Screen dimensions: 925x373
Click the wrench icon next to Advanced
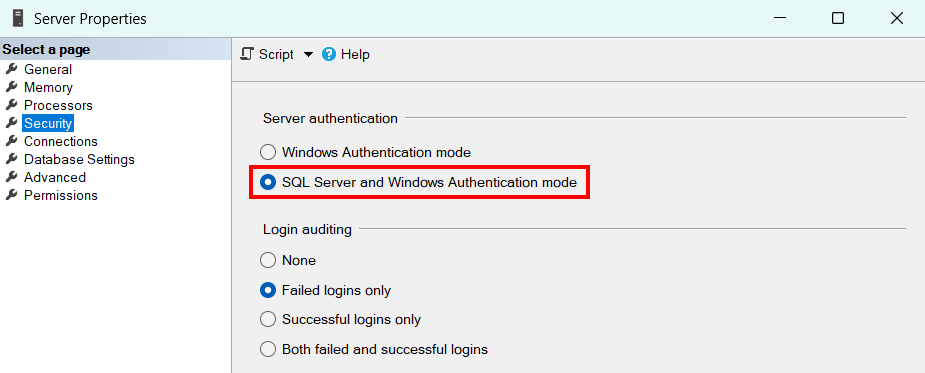coord(11,177)
